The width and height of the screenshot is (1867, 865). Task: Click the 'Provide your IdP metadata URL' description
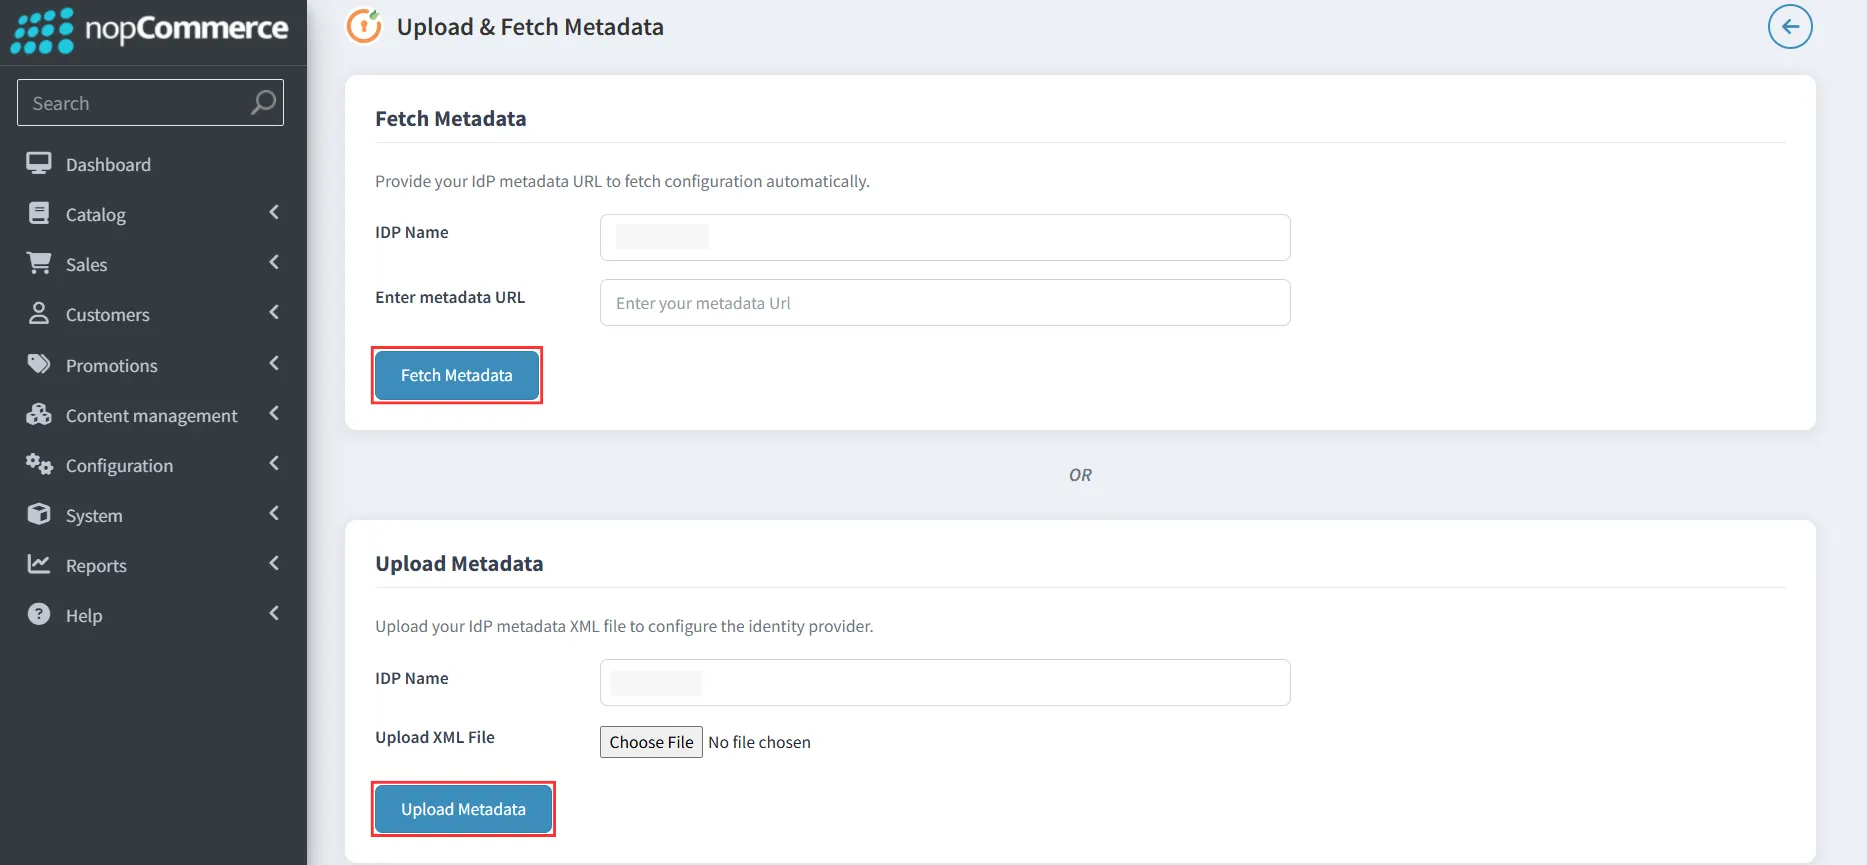pyautogui.click(x=622, y=181)
